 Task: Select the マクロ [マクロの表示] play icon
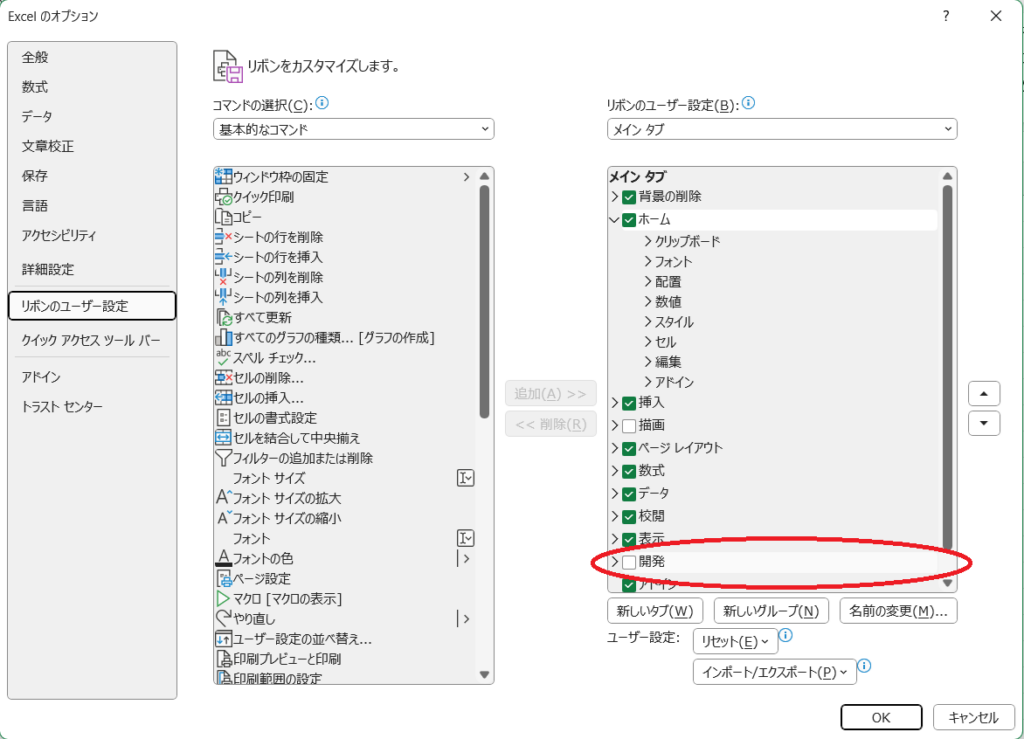[223, 598]
